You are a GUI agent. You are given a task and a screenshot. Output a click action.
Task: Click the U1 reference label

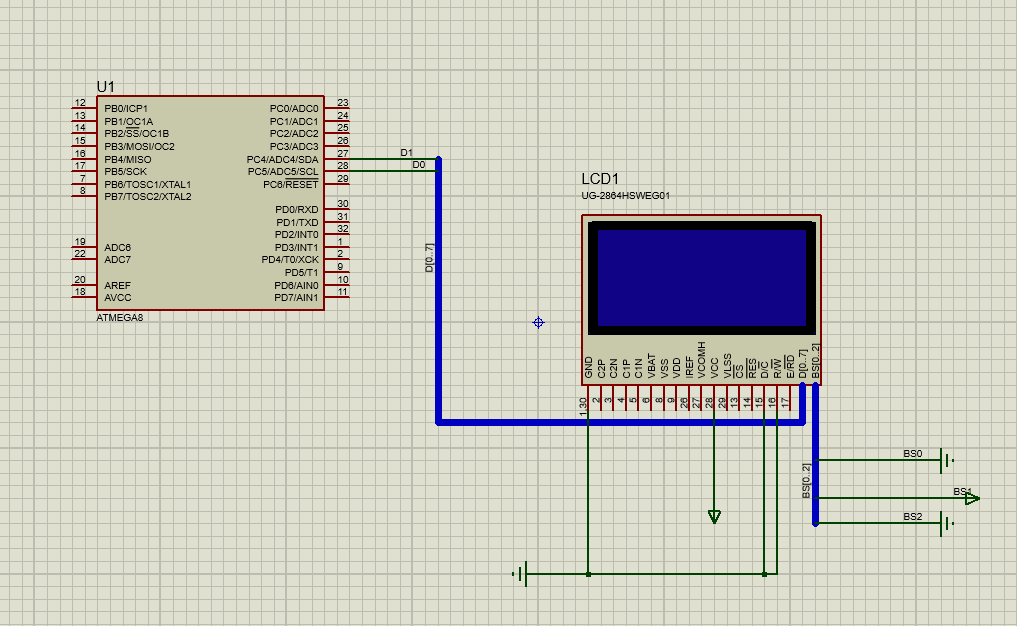[106, 87]
